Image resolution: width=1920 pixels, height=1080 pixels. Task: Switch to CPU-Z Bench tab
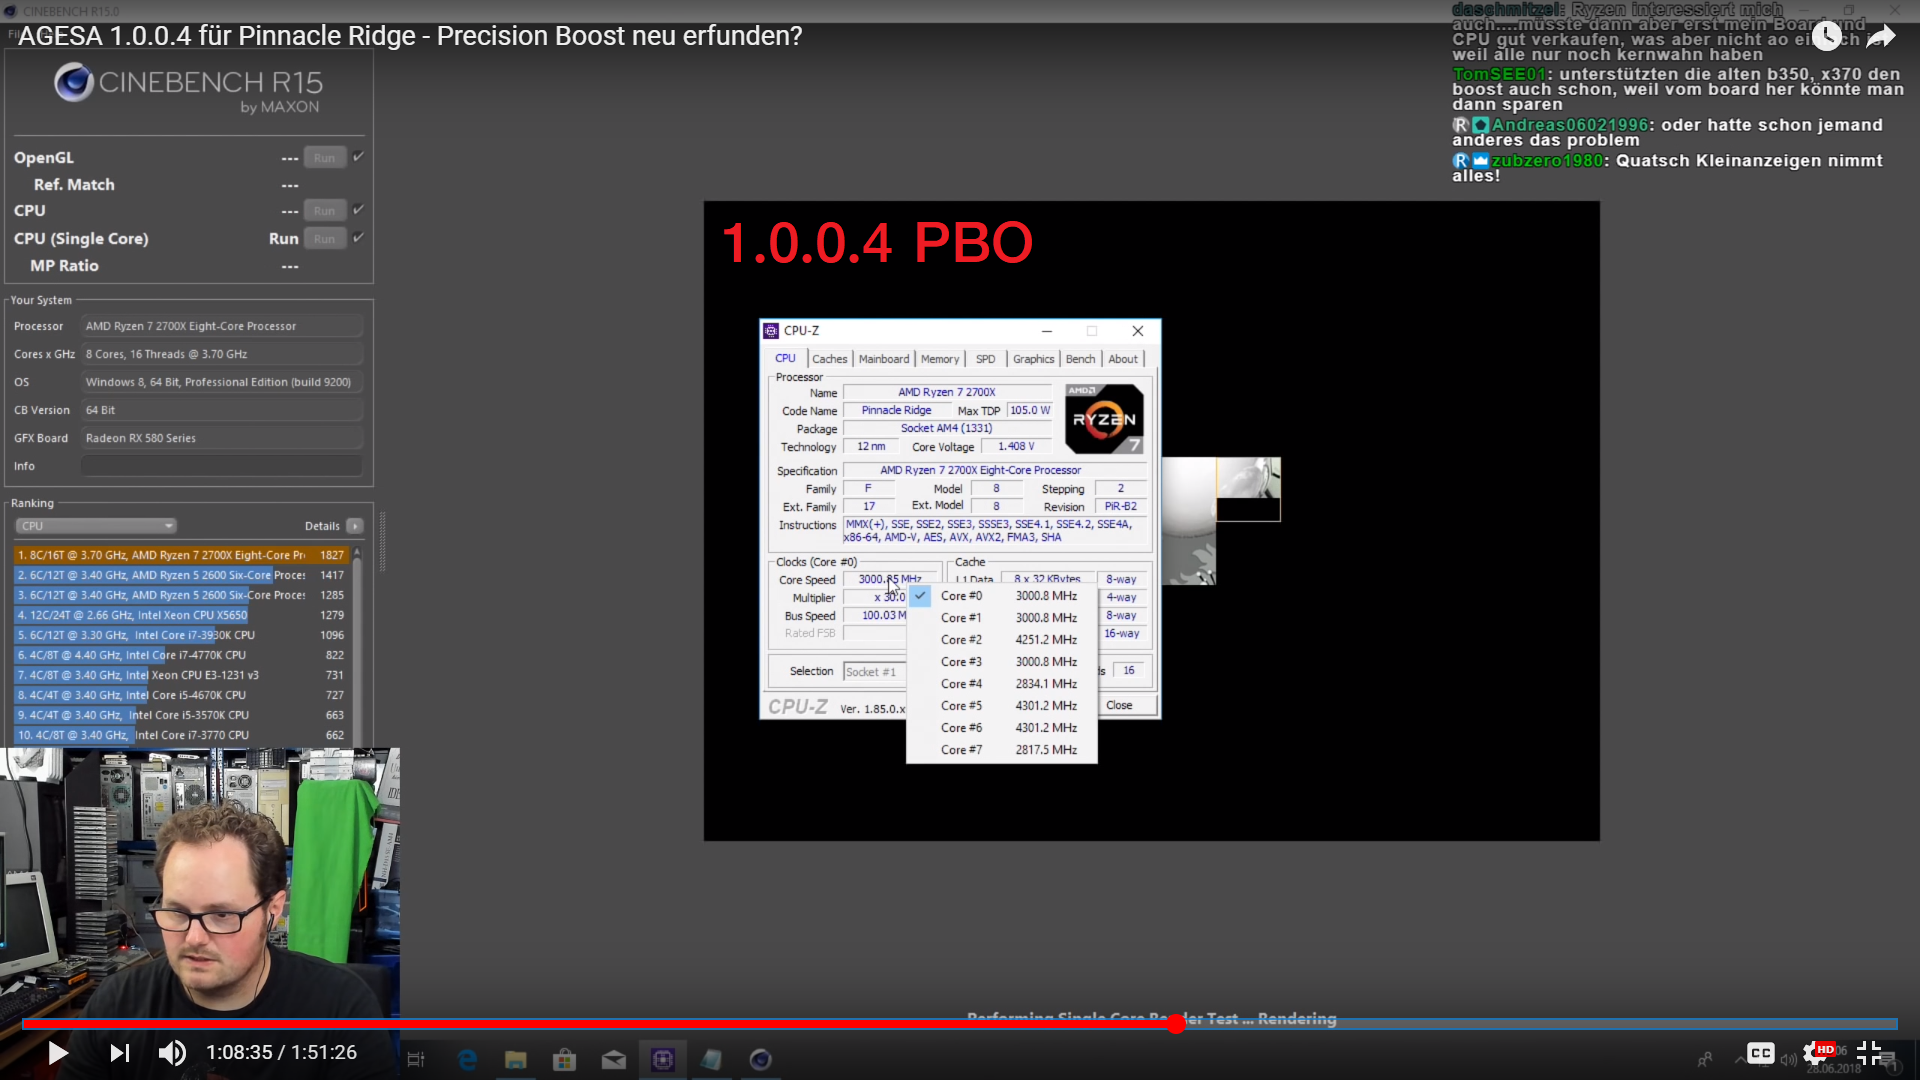1080,359
